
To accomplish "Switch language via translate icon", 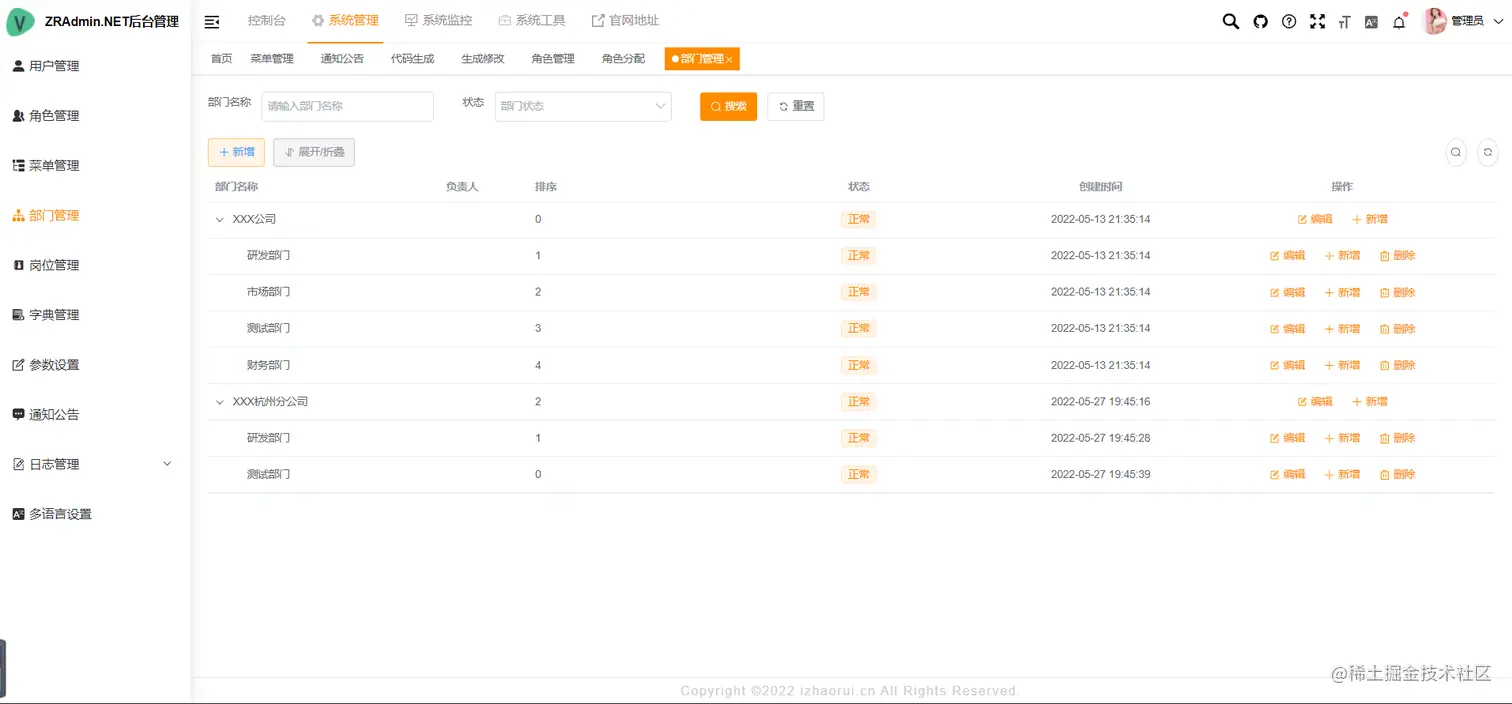I will tap(1372, 22).
